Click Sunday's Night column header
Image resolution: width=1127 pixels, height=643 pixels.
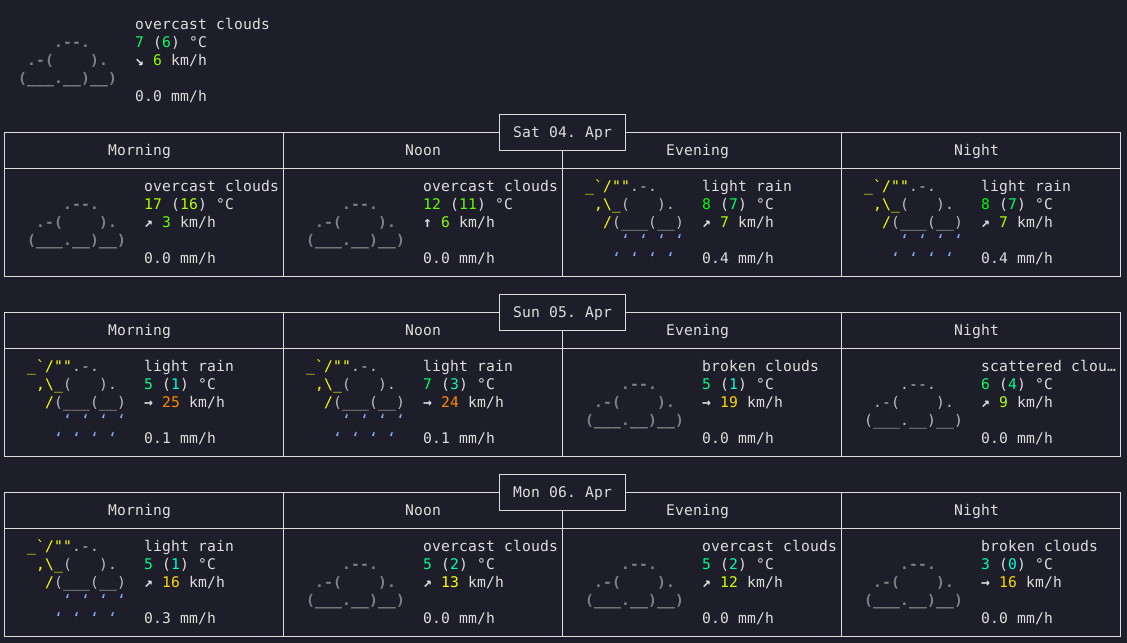point(976,330)
